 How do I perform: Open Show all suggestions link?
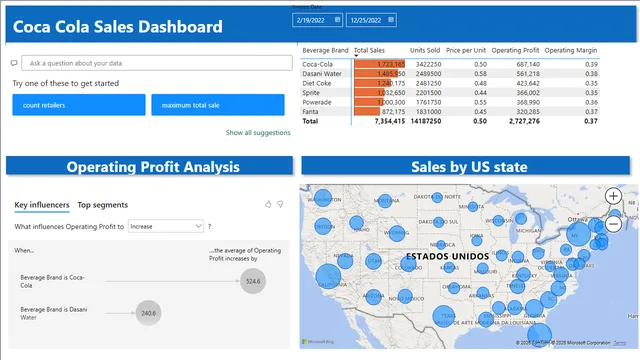258,133
